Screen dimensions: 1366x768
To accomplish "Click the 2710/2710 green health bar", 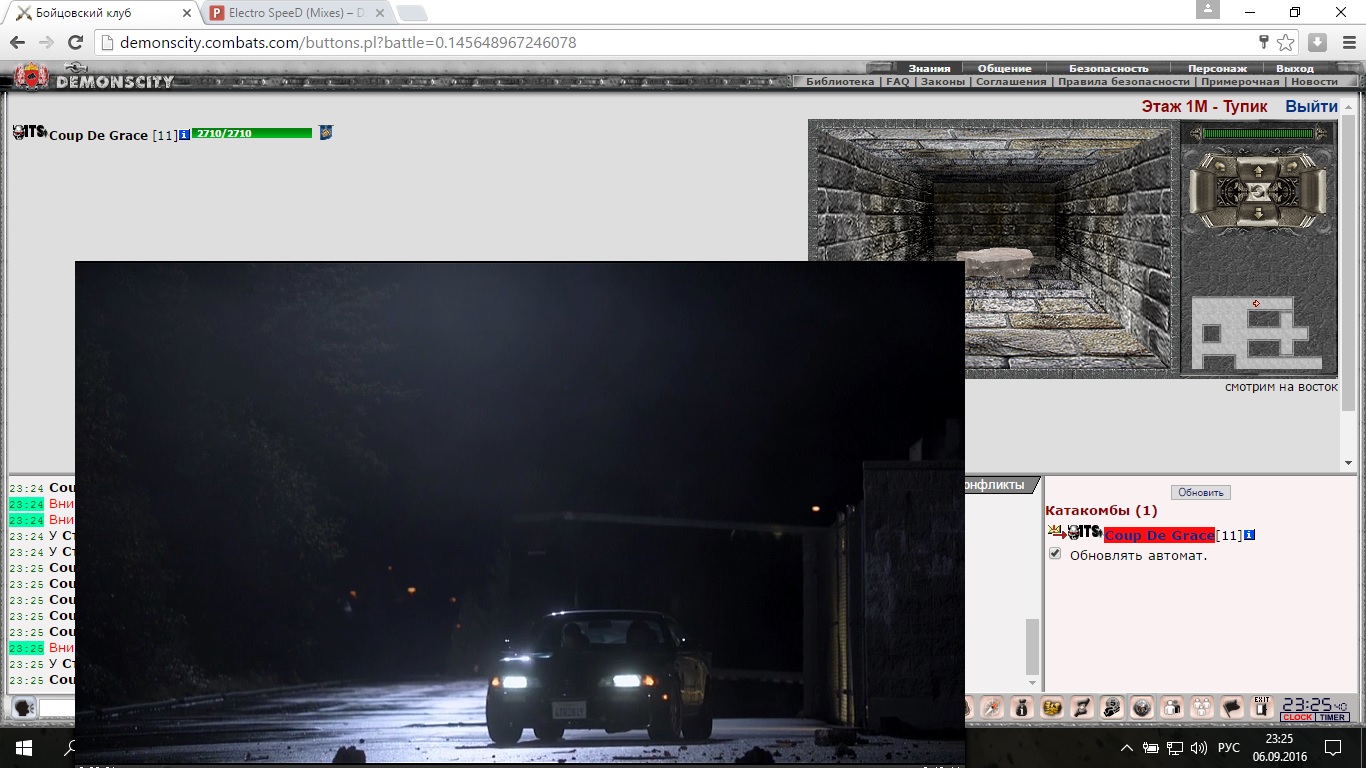I will click(252, 133).
